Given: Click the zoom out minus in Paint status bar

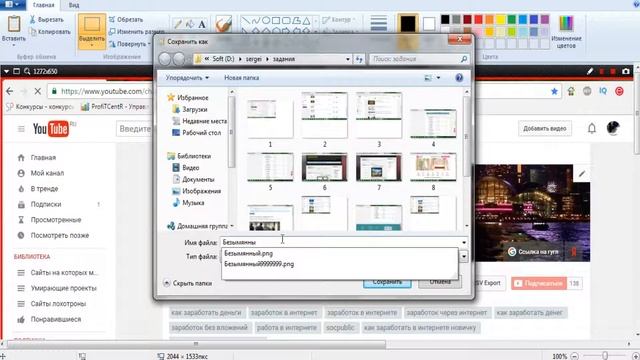Looking at the screenshot, I should pyautogui.click(x=574, y=356).
